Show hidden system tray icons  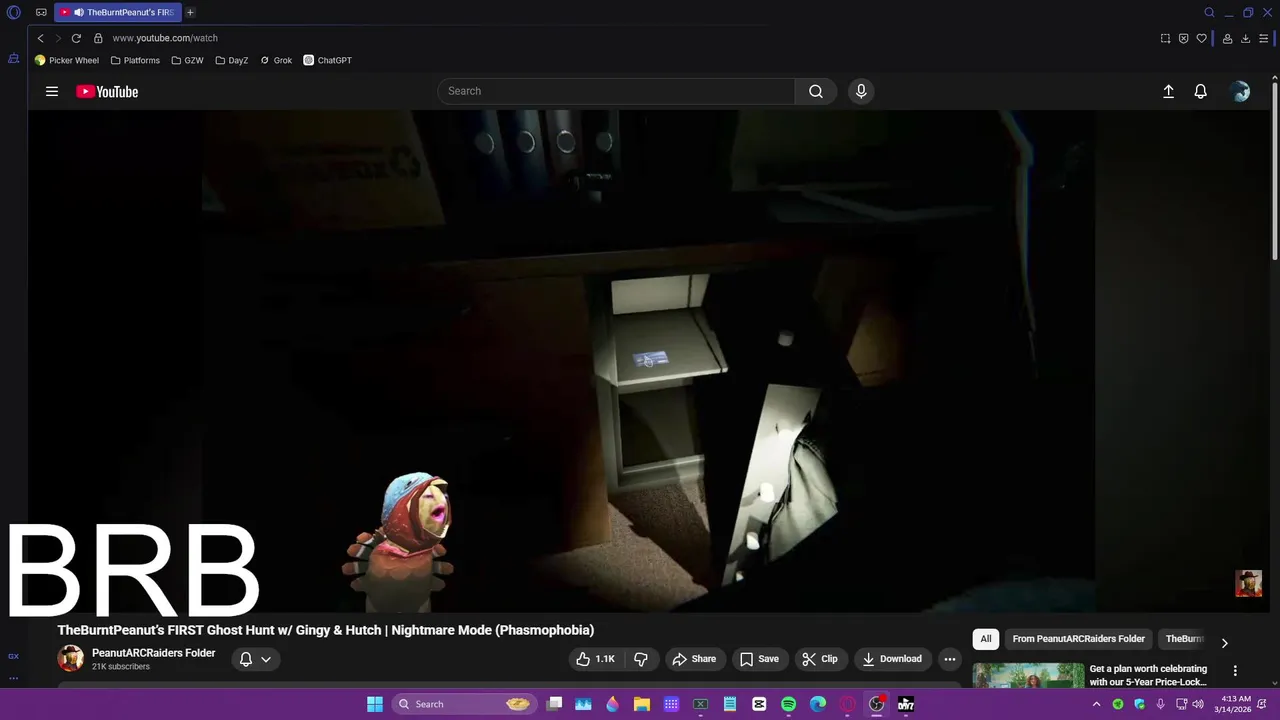tap(1097, 704)
